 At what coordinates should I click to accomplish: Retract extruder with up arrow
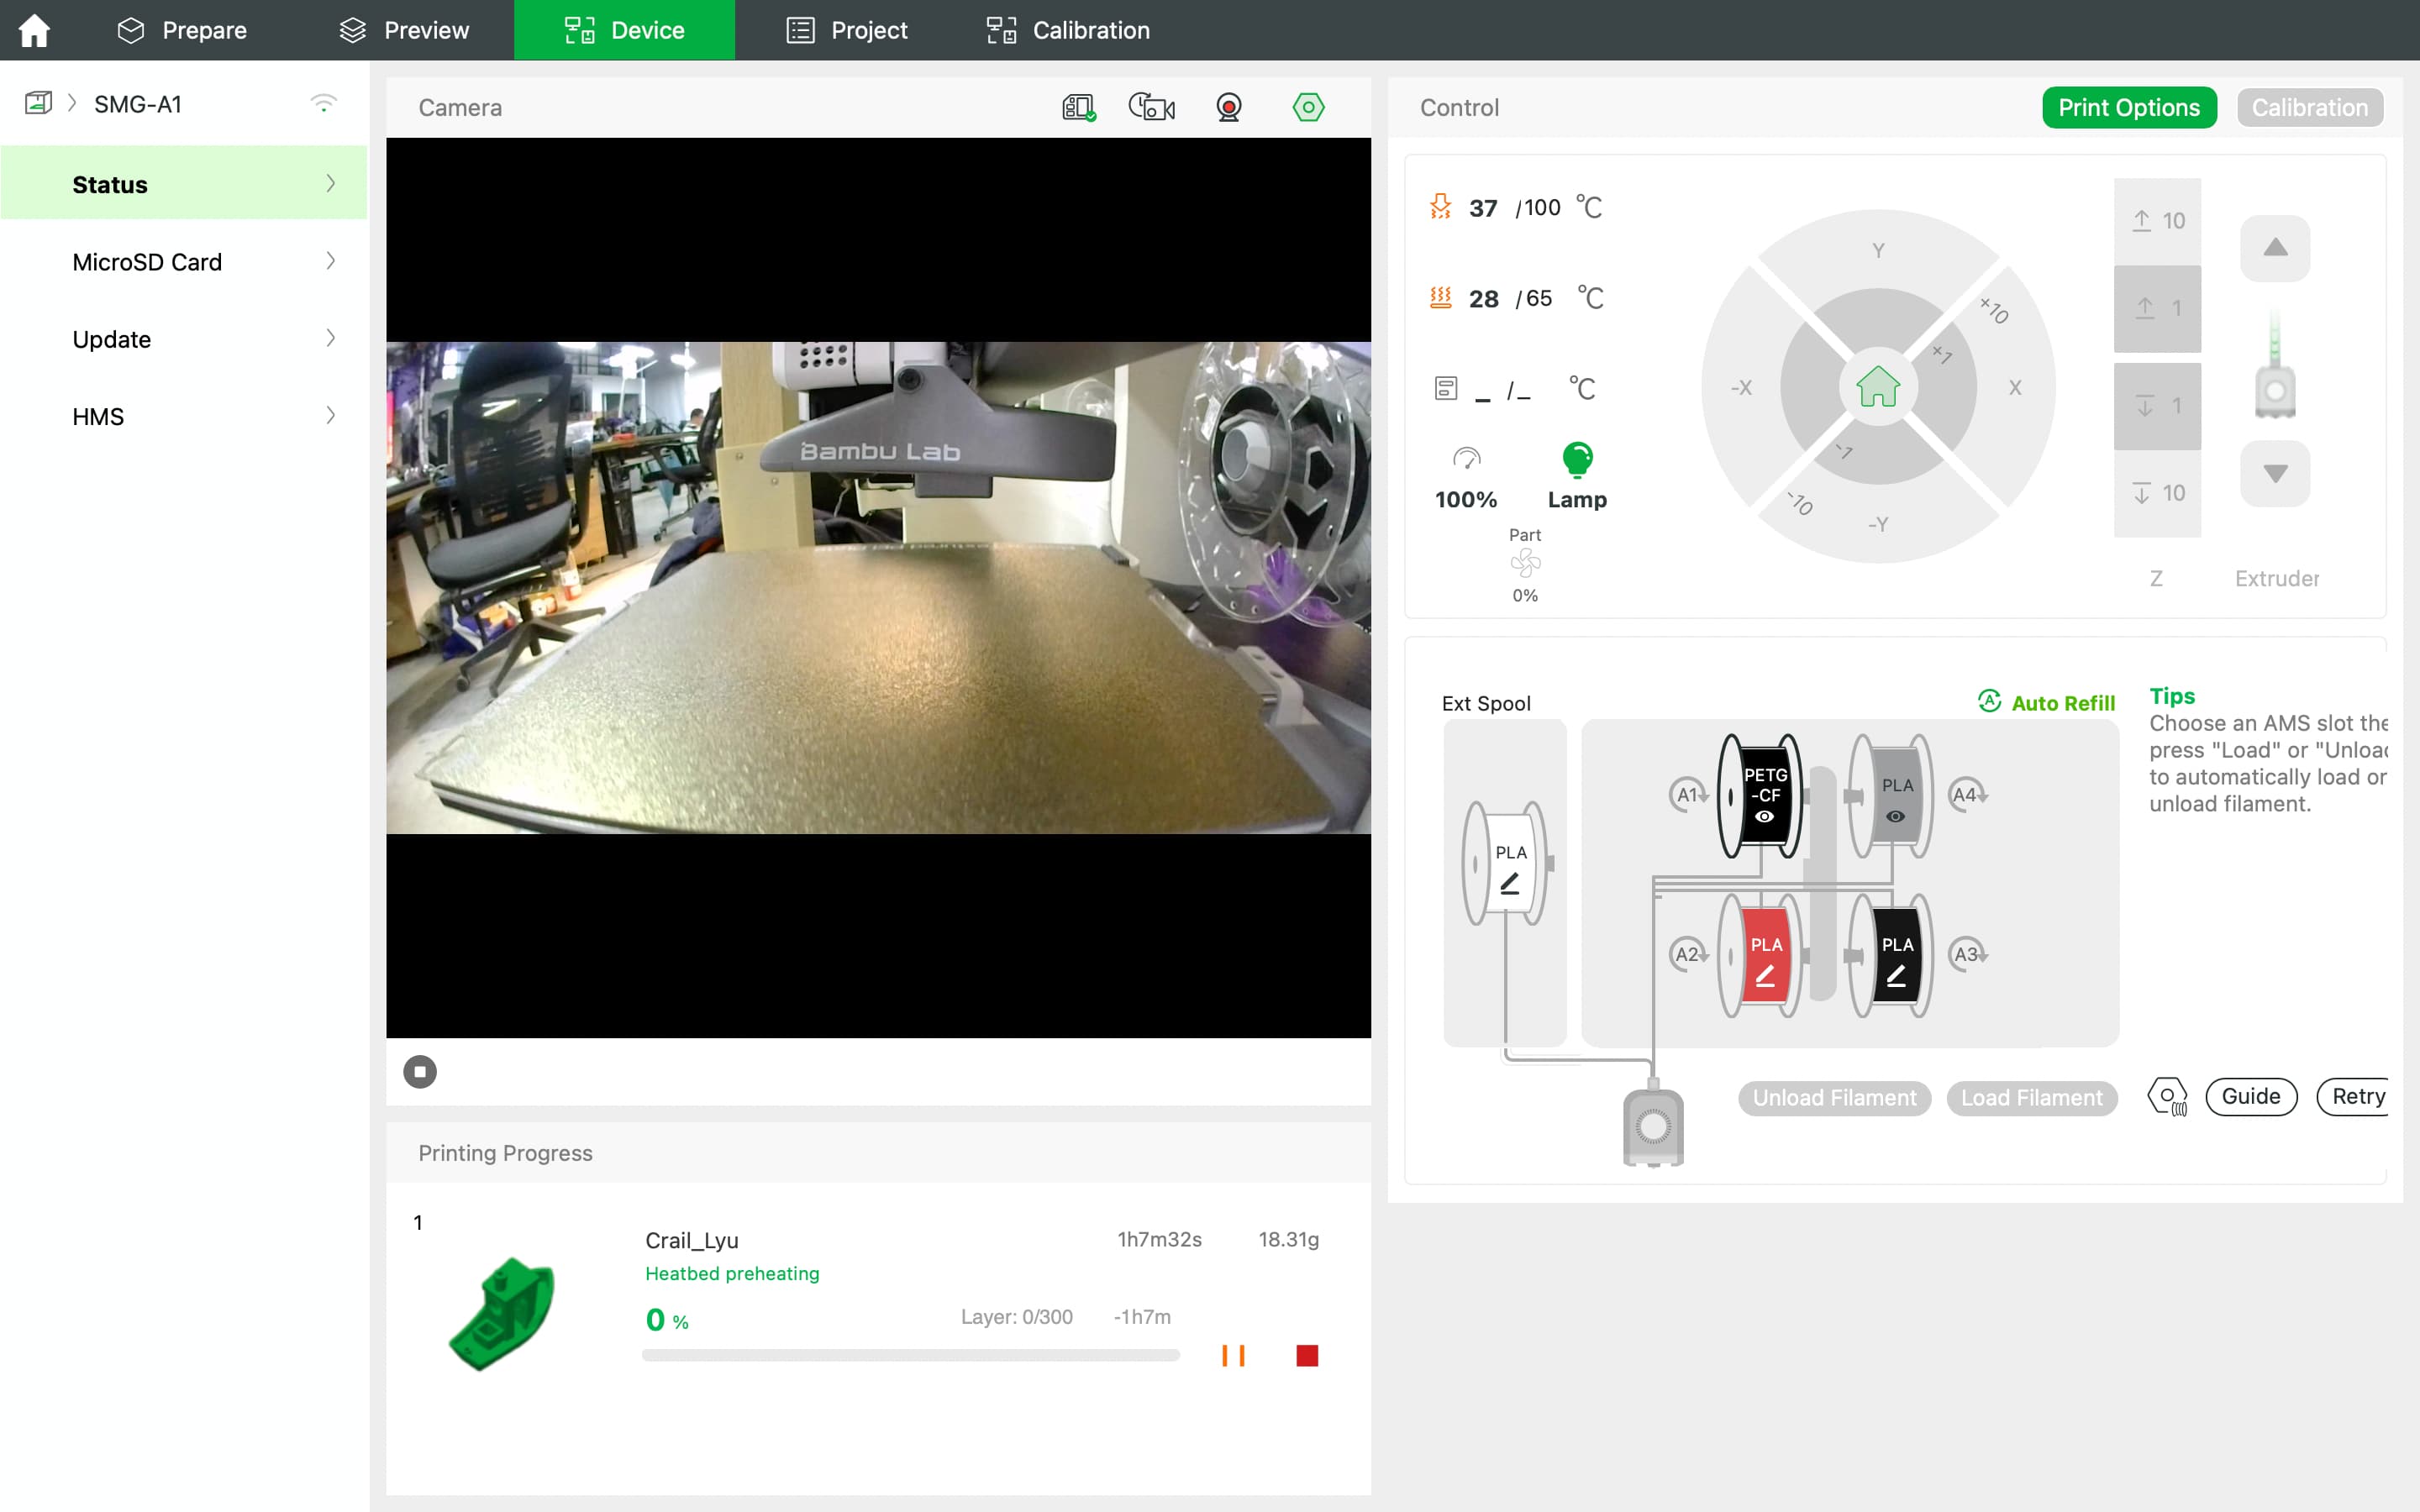[2275, 247]
